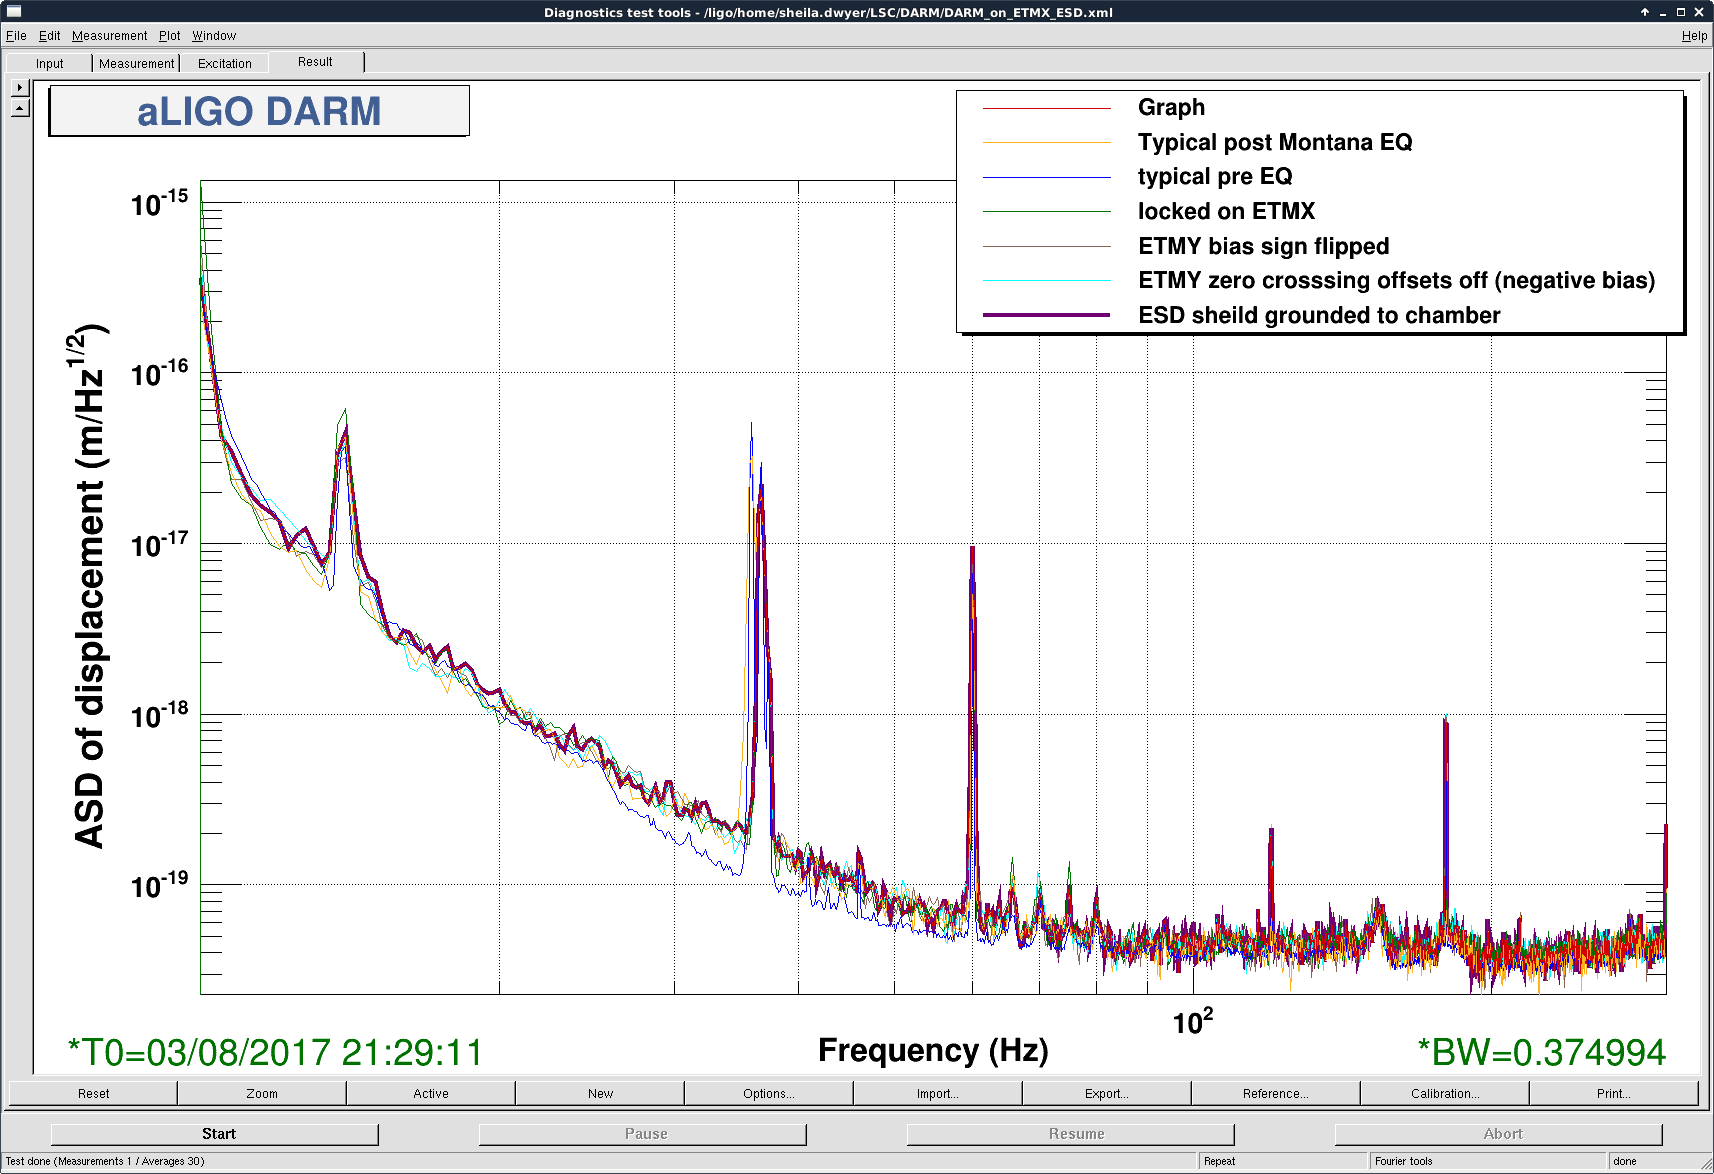Click the aLIGO DARM plot title
This screenshot has width=1714, height=1174.
[259, 111]
